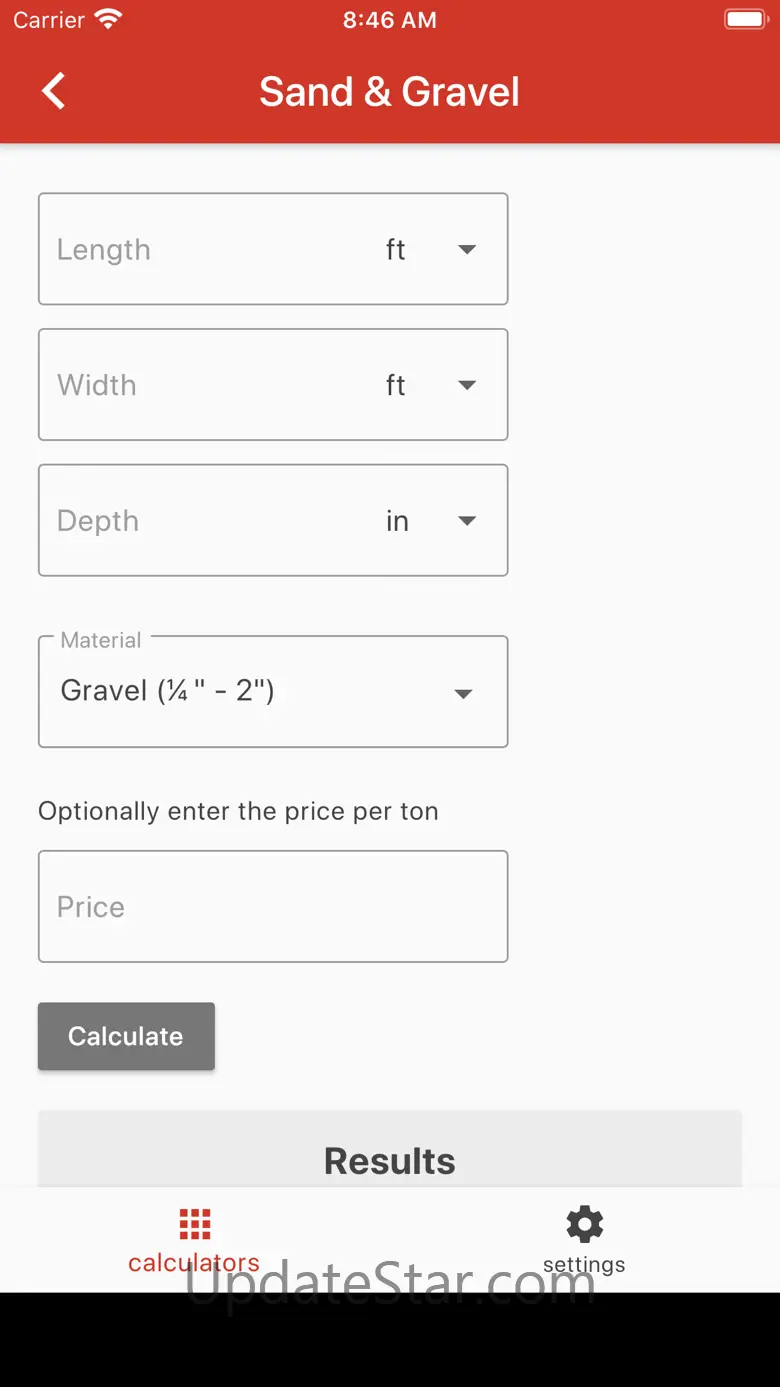The image size is (780, 1387).
Task: Click the price per ton hint text
Action: (x=238, y=811)
